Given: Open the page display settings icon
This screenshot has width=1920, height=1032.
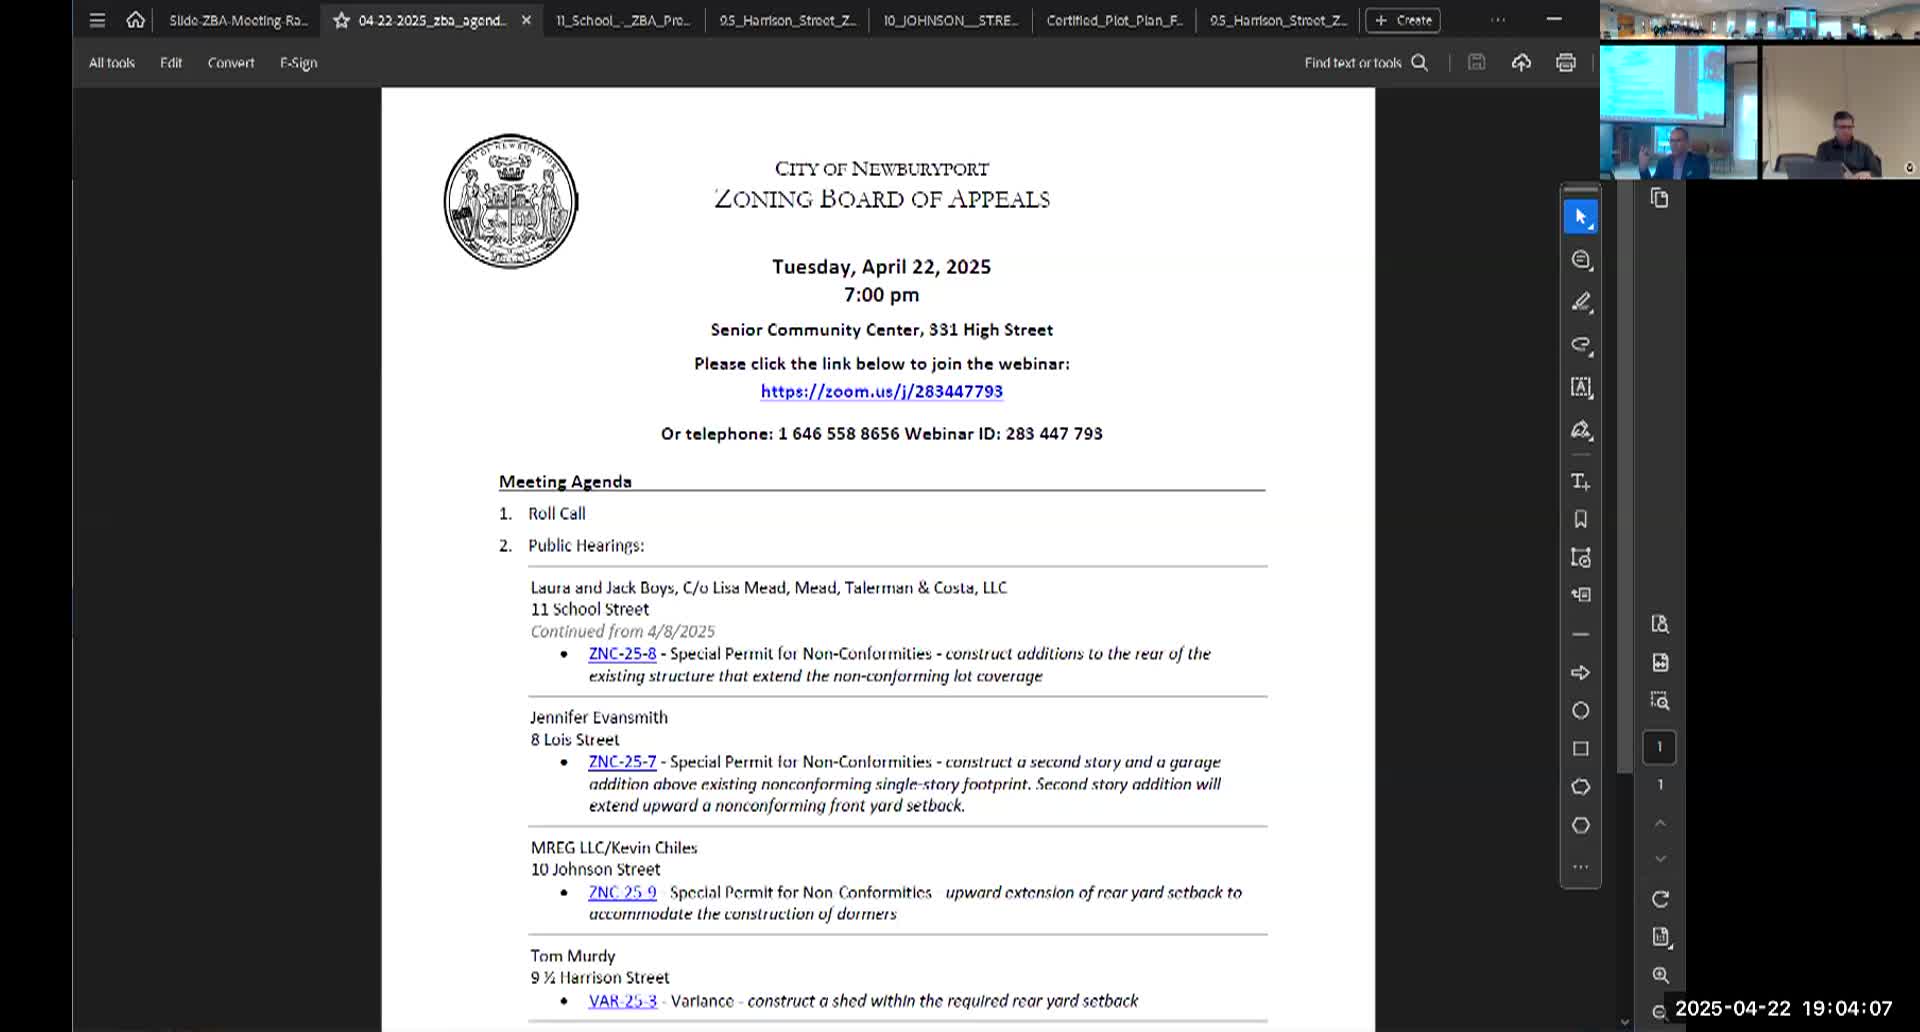Looking at the screenshot, I should click(1660, 937).
